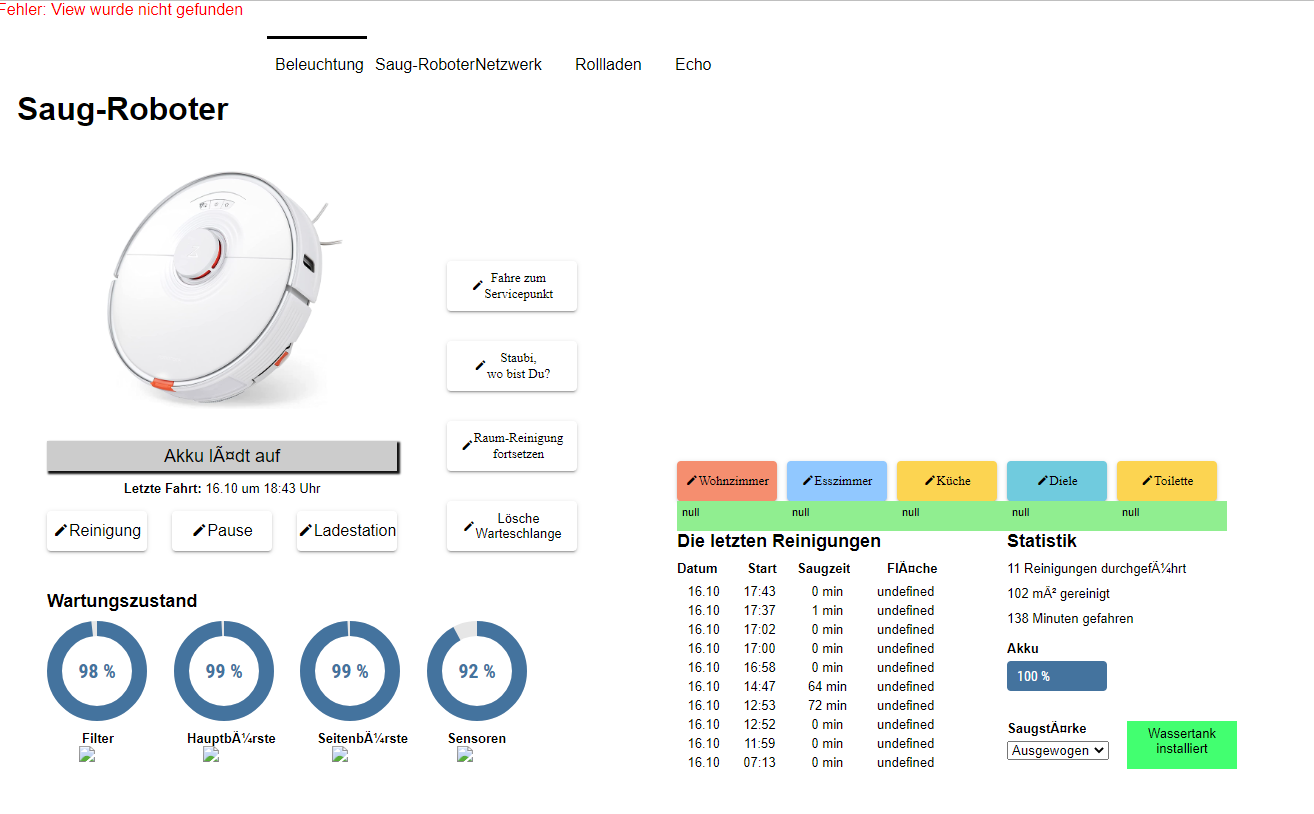
Task: Click the broken image icon under Filter
Action: (x=87, y=755)
